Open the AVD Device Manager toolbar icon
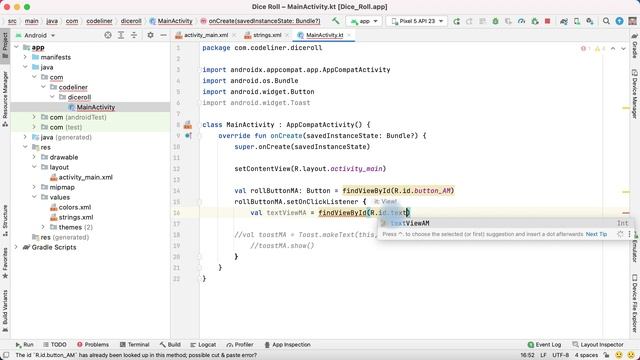This screenshot has width=640, height=360. 577,21
